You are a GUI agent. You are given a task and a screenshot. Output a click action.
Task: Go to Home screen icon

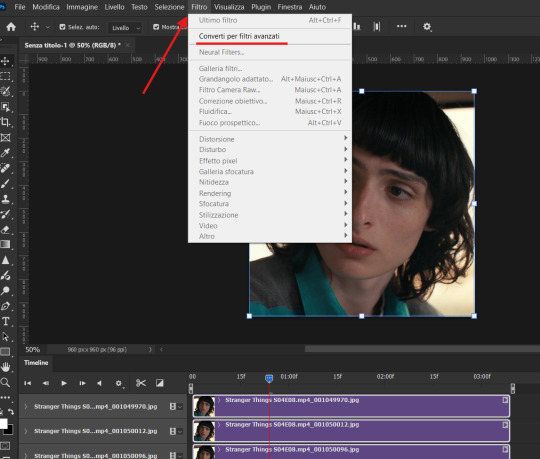pyautogui.click(x=11, y=27)
